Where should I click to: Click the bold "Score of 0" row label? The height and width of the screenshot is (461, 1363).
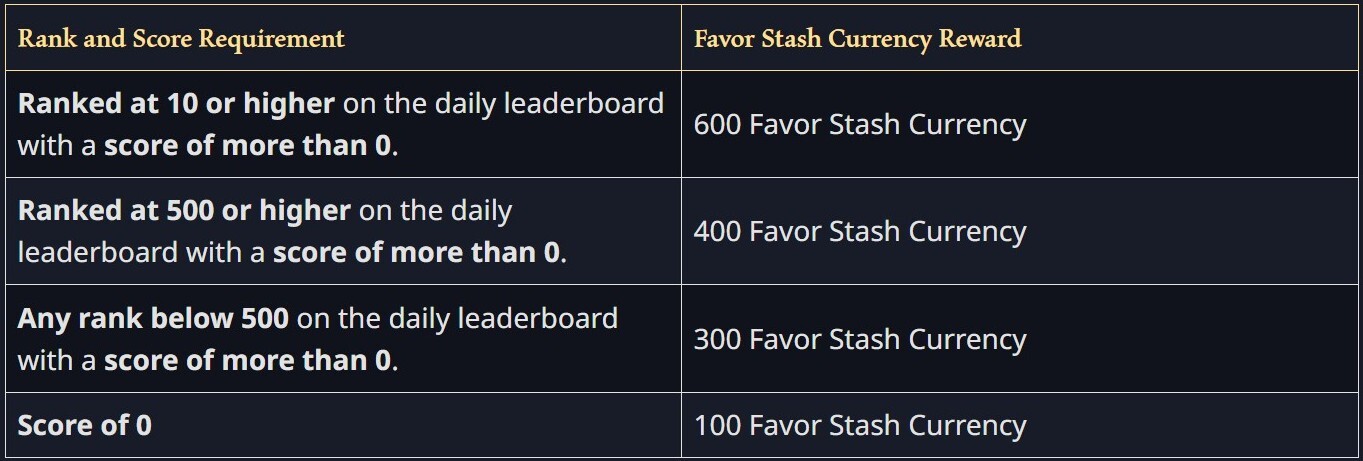pyautogui.click(x=85, y=425)
